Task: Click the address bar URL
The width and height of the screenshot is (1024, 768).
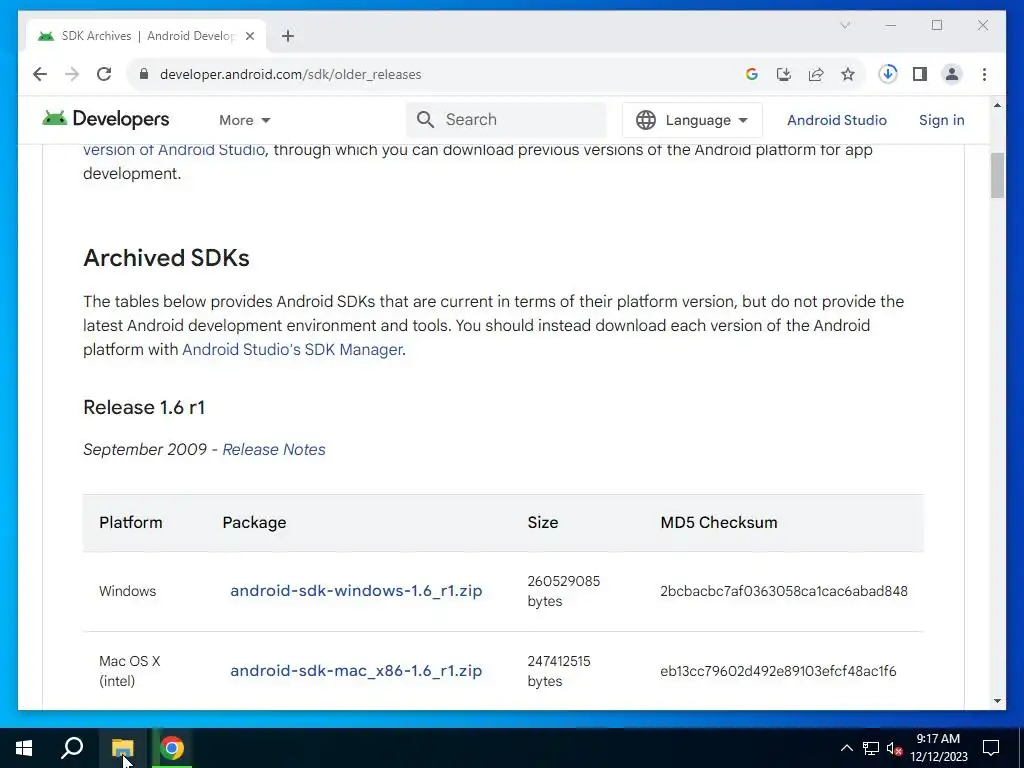Action: pos(291,74)
